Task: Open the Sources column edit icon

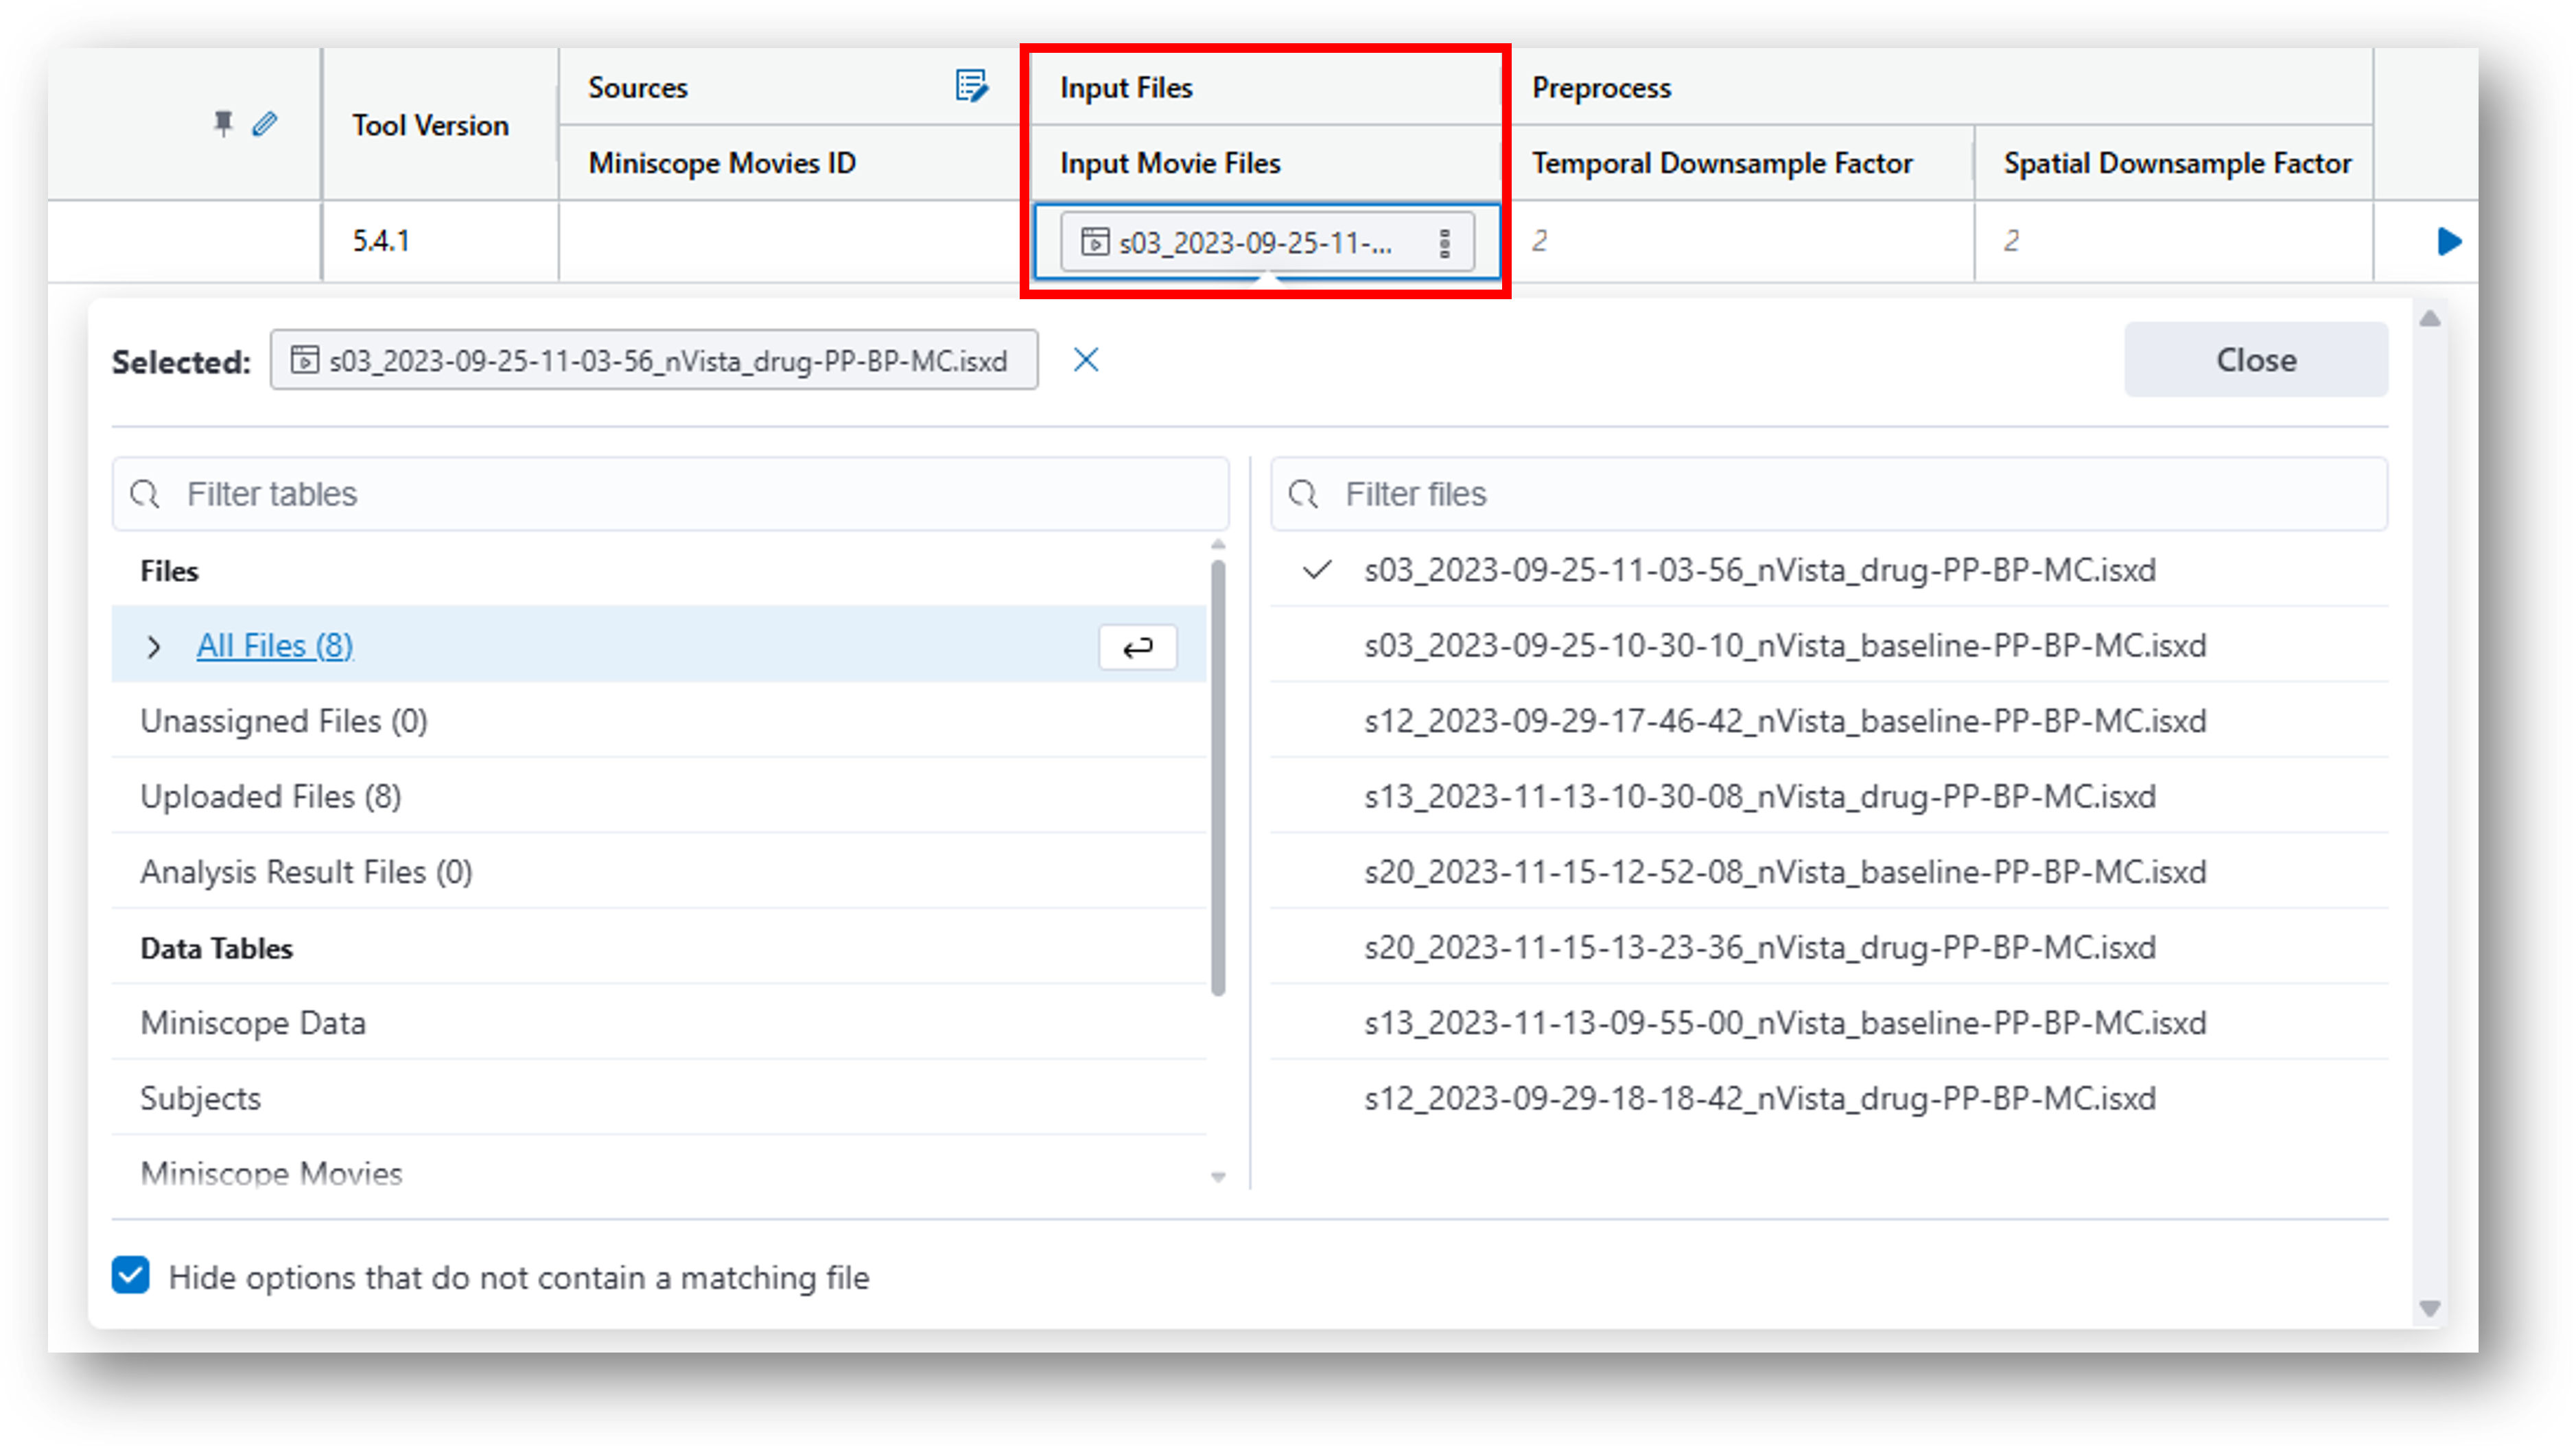Action: coord(971,86)
